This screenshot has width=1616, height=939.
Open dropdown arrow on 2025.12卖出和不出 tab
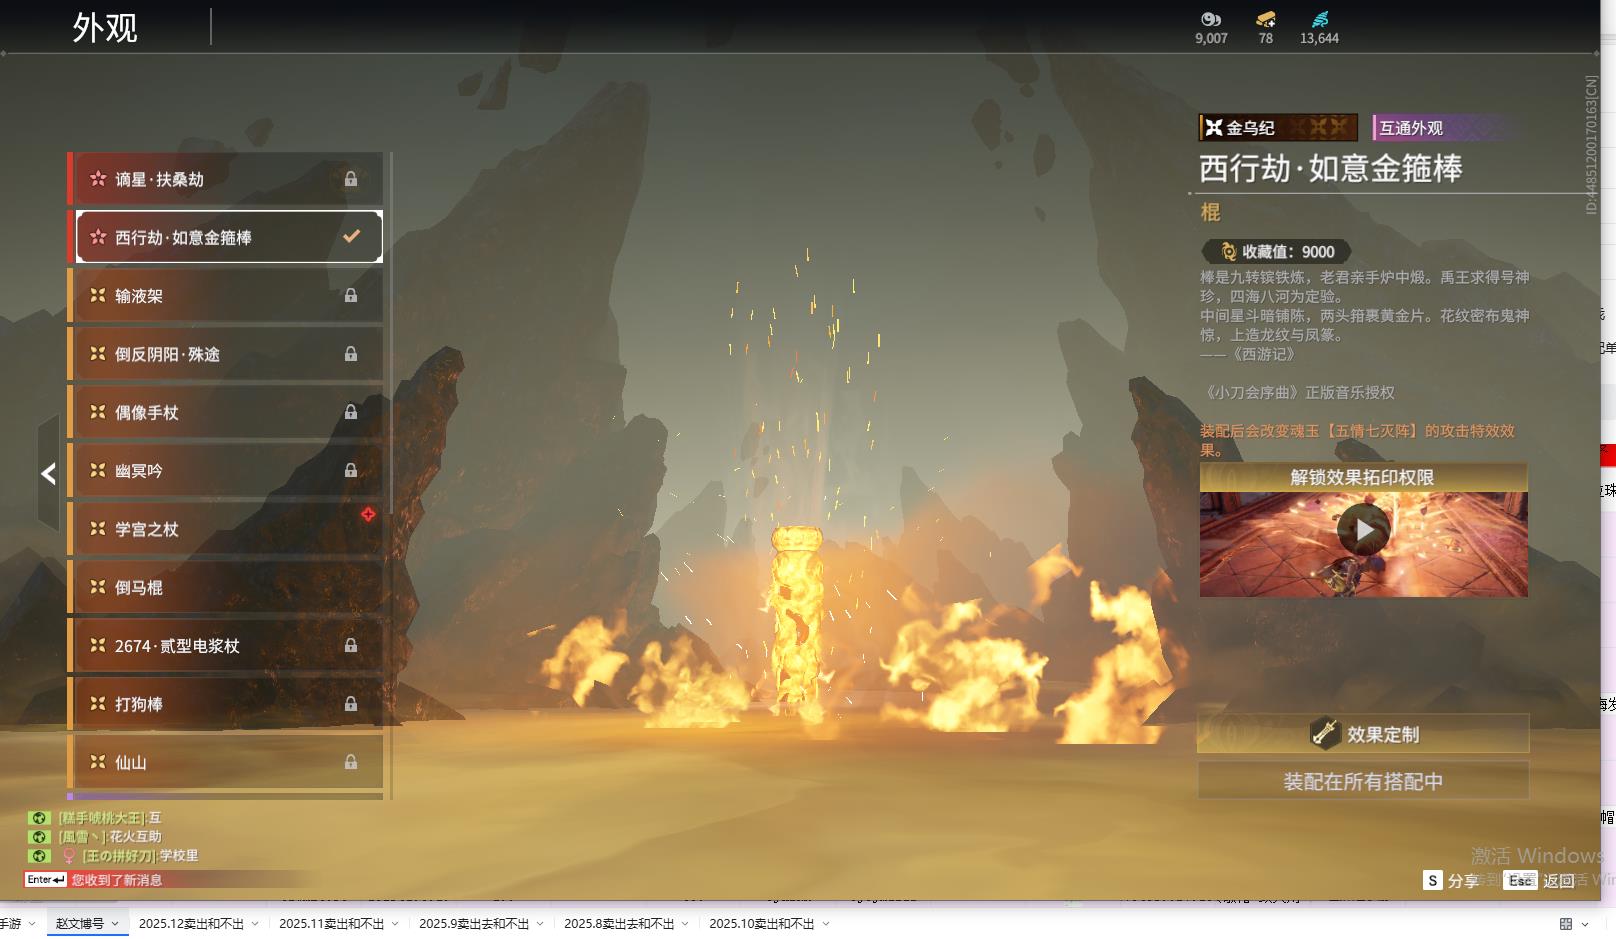[255, 924]
